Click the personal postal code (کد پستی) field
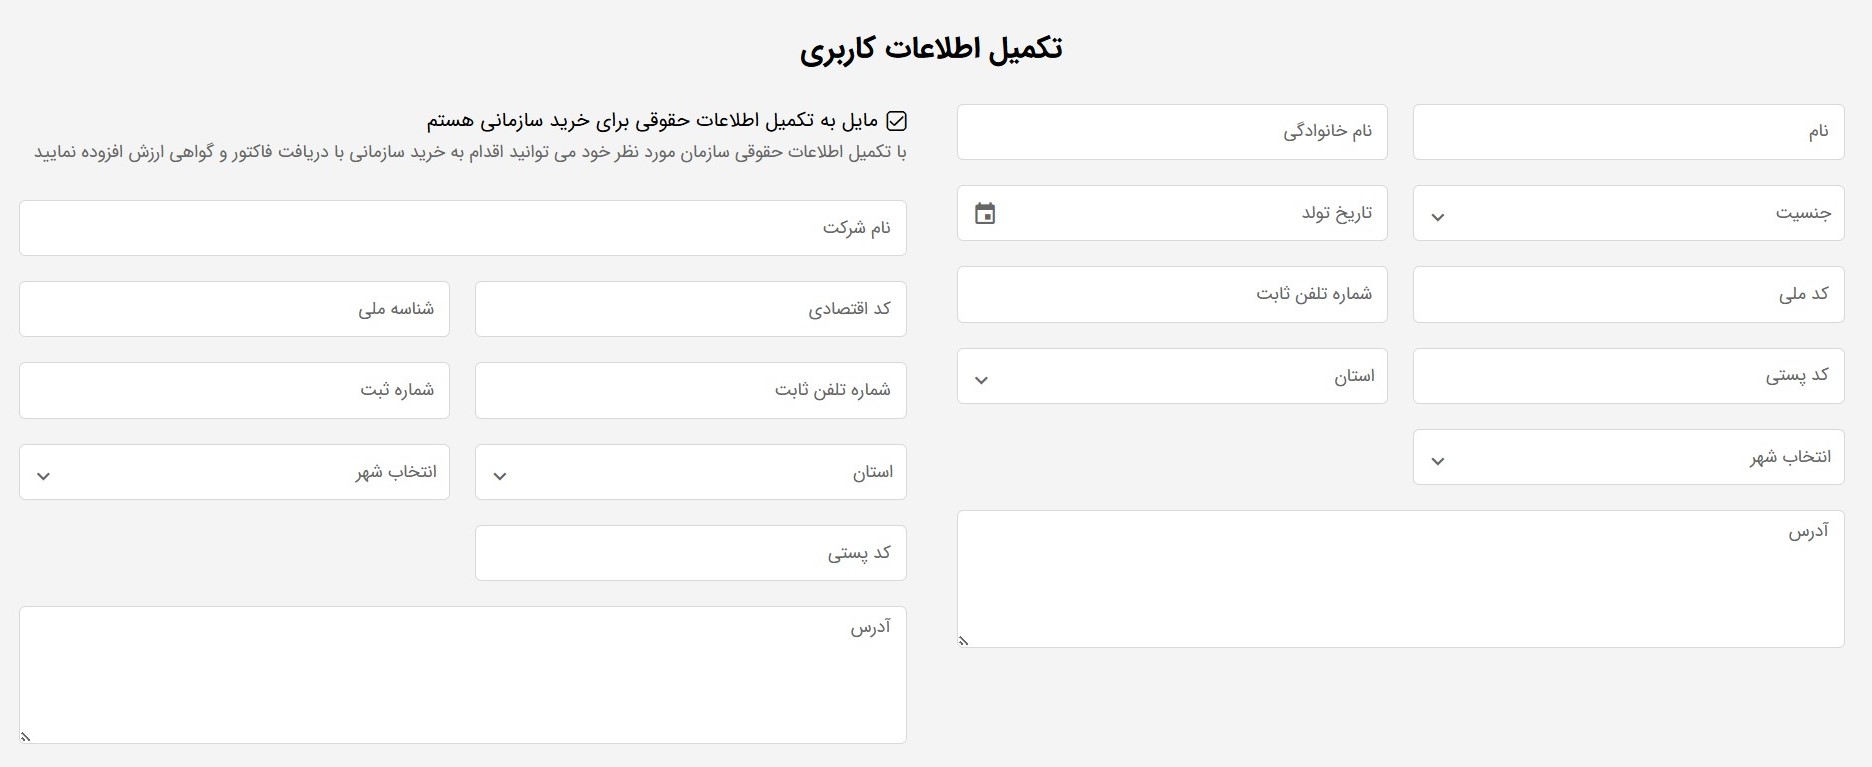The image size is (1872, 767). coord(1628,376)
